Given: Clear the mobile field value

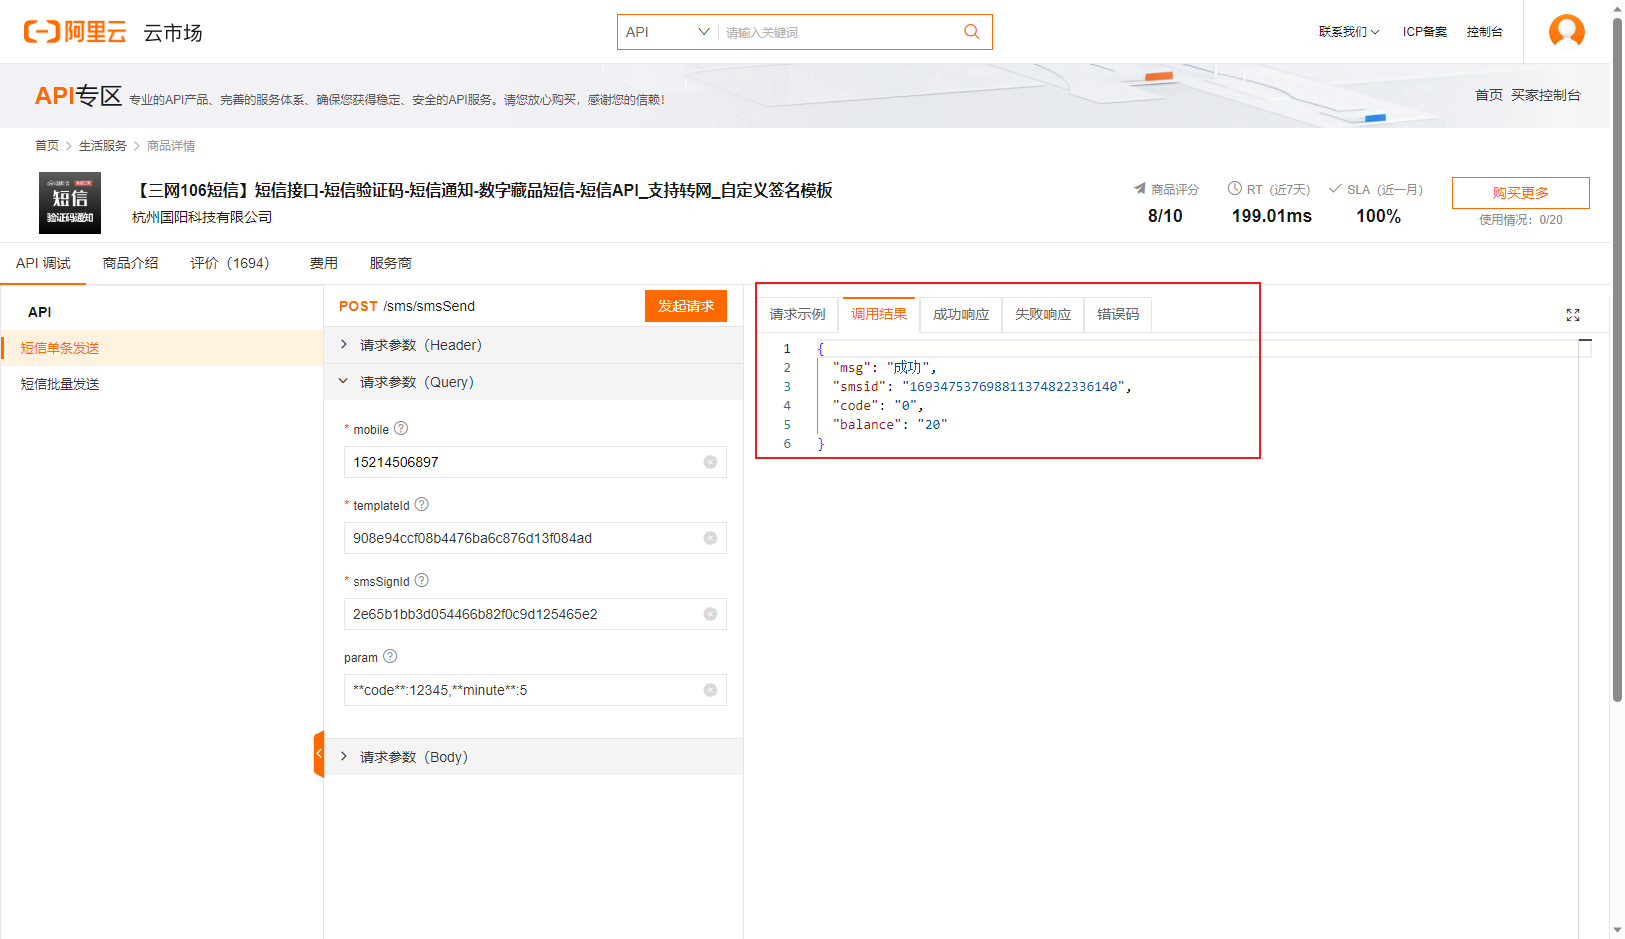Looking at the screenshot, I should (710, 462).
